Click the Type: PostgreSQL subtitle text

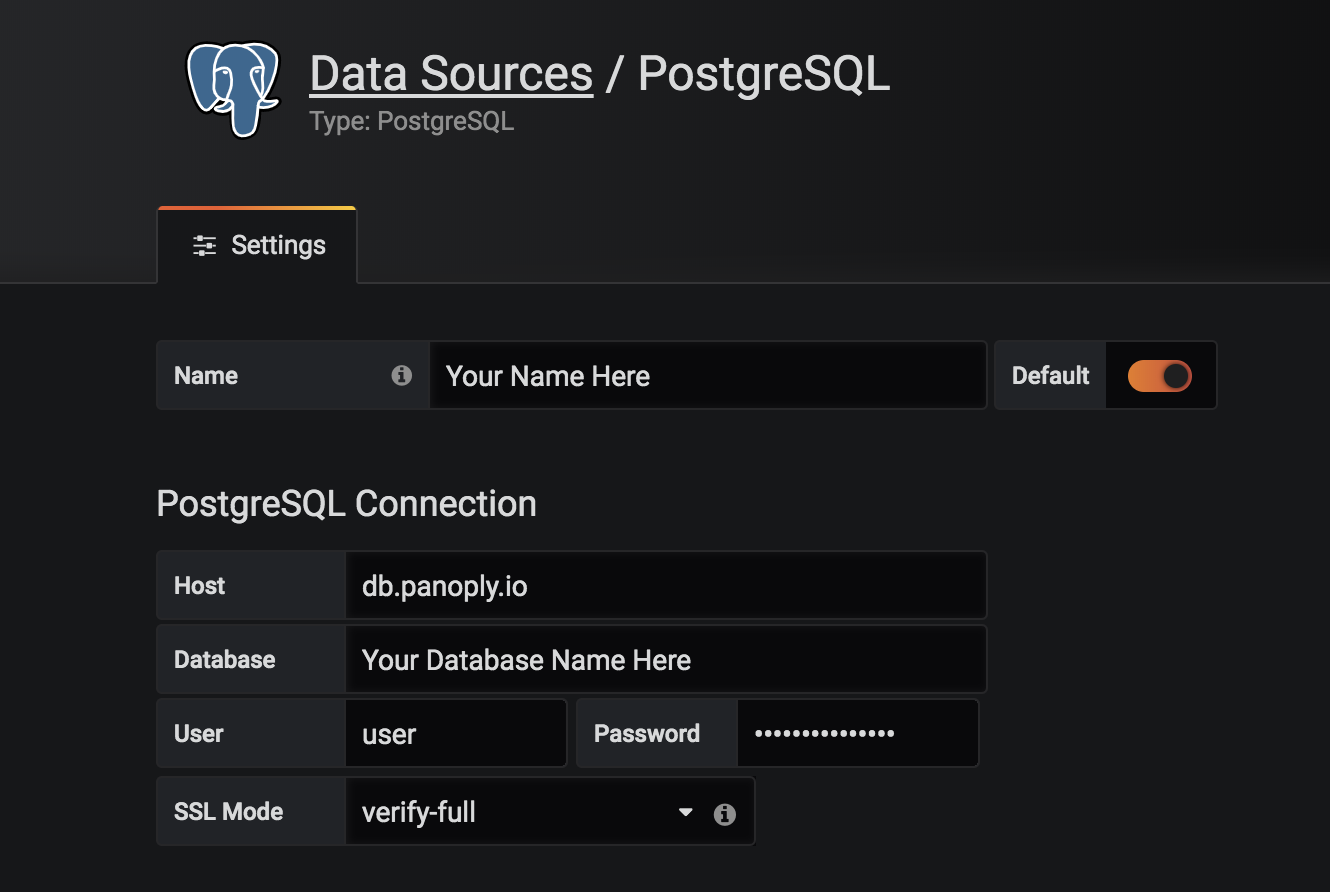click(411, 122)
